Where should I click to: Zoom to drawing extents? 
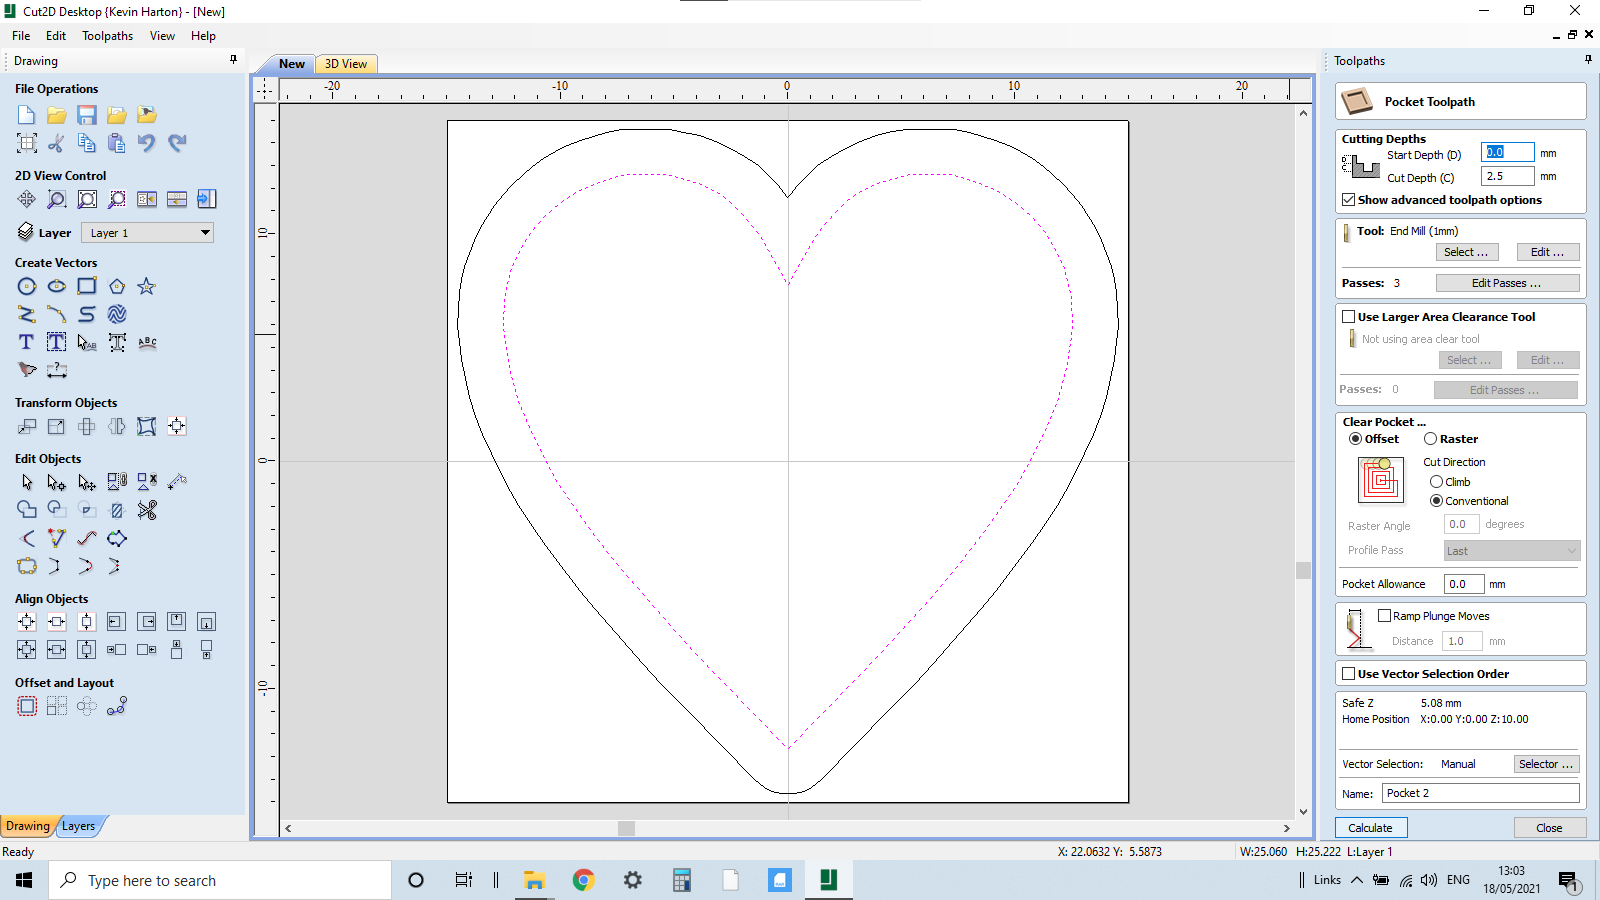pos(87,199)
